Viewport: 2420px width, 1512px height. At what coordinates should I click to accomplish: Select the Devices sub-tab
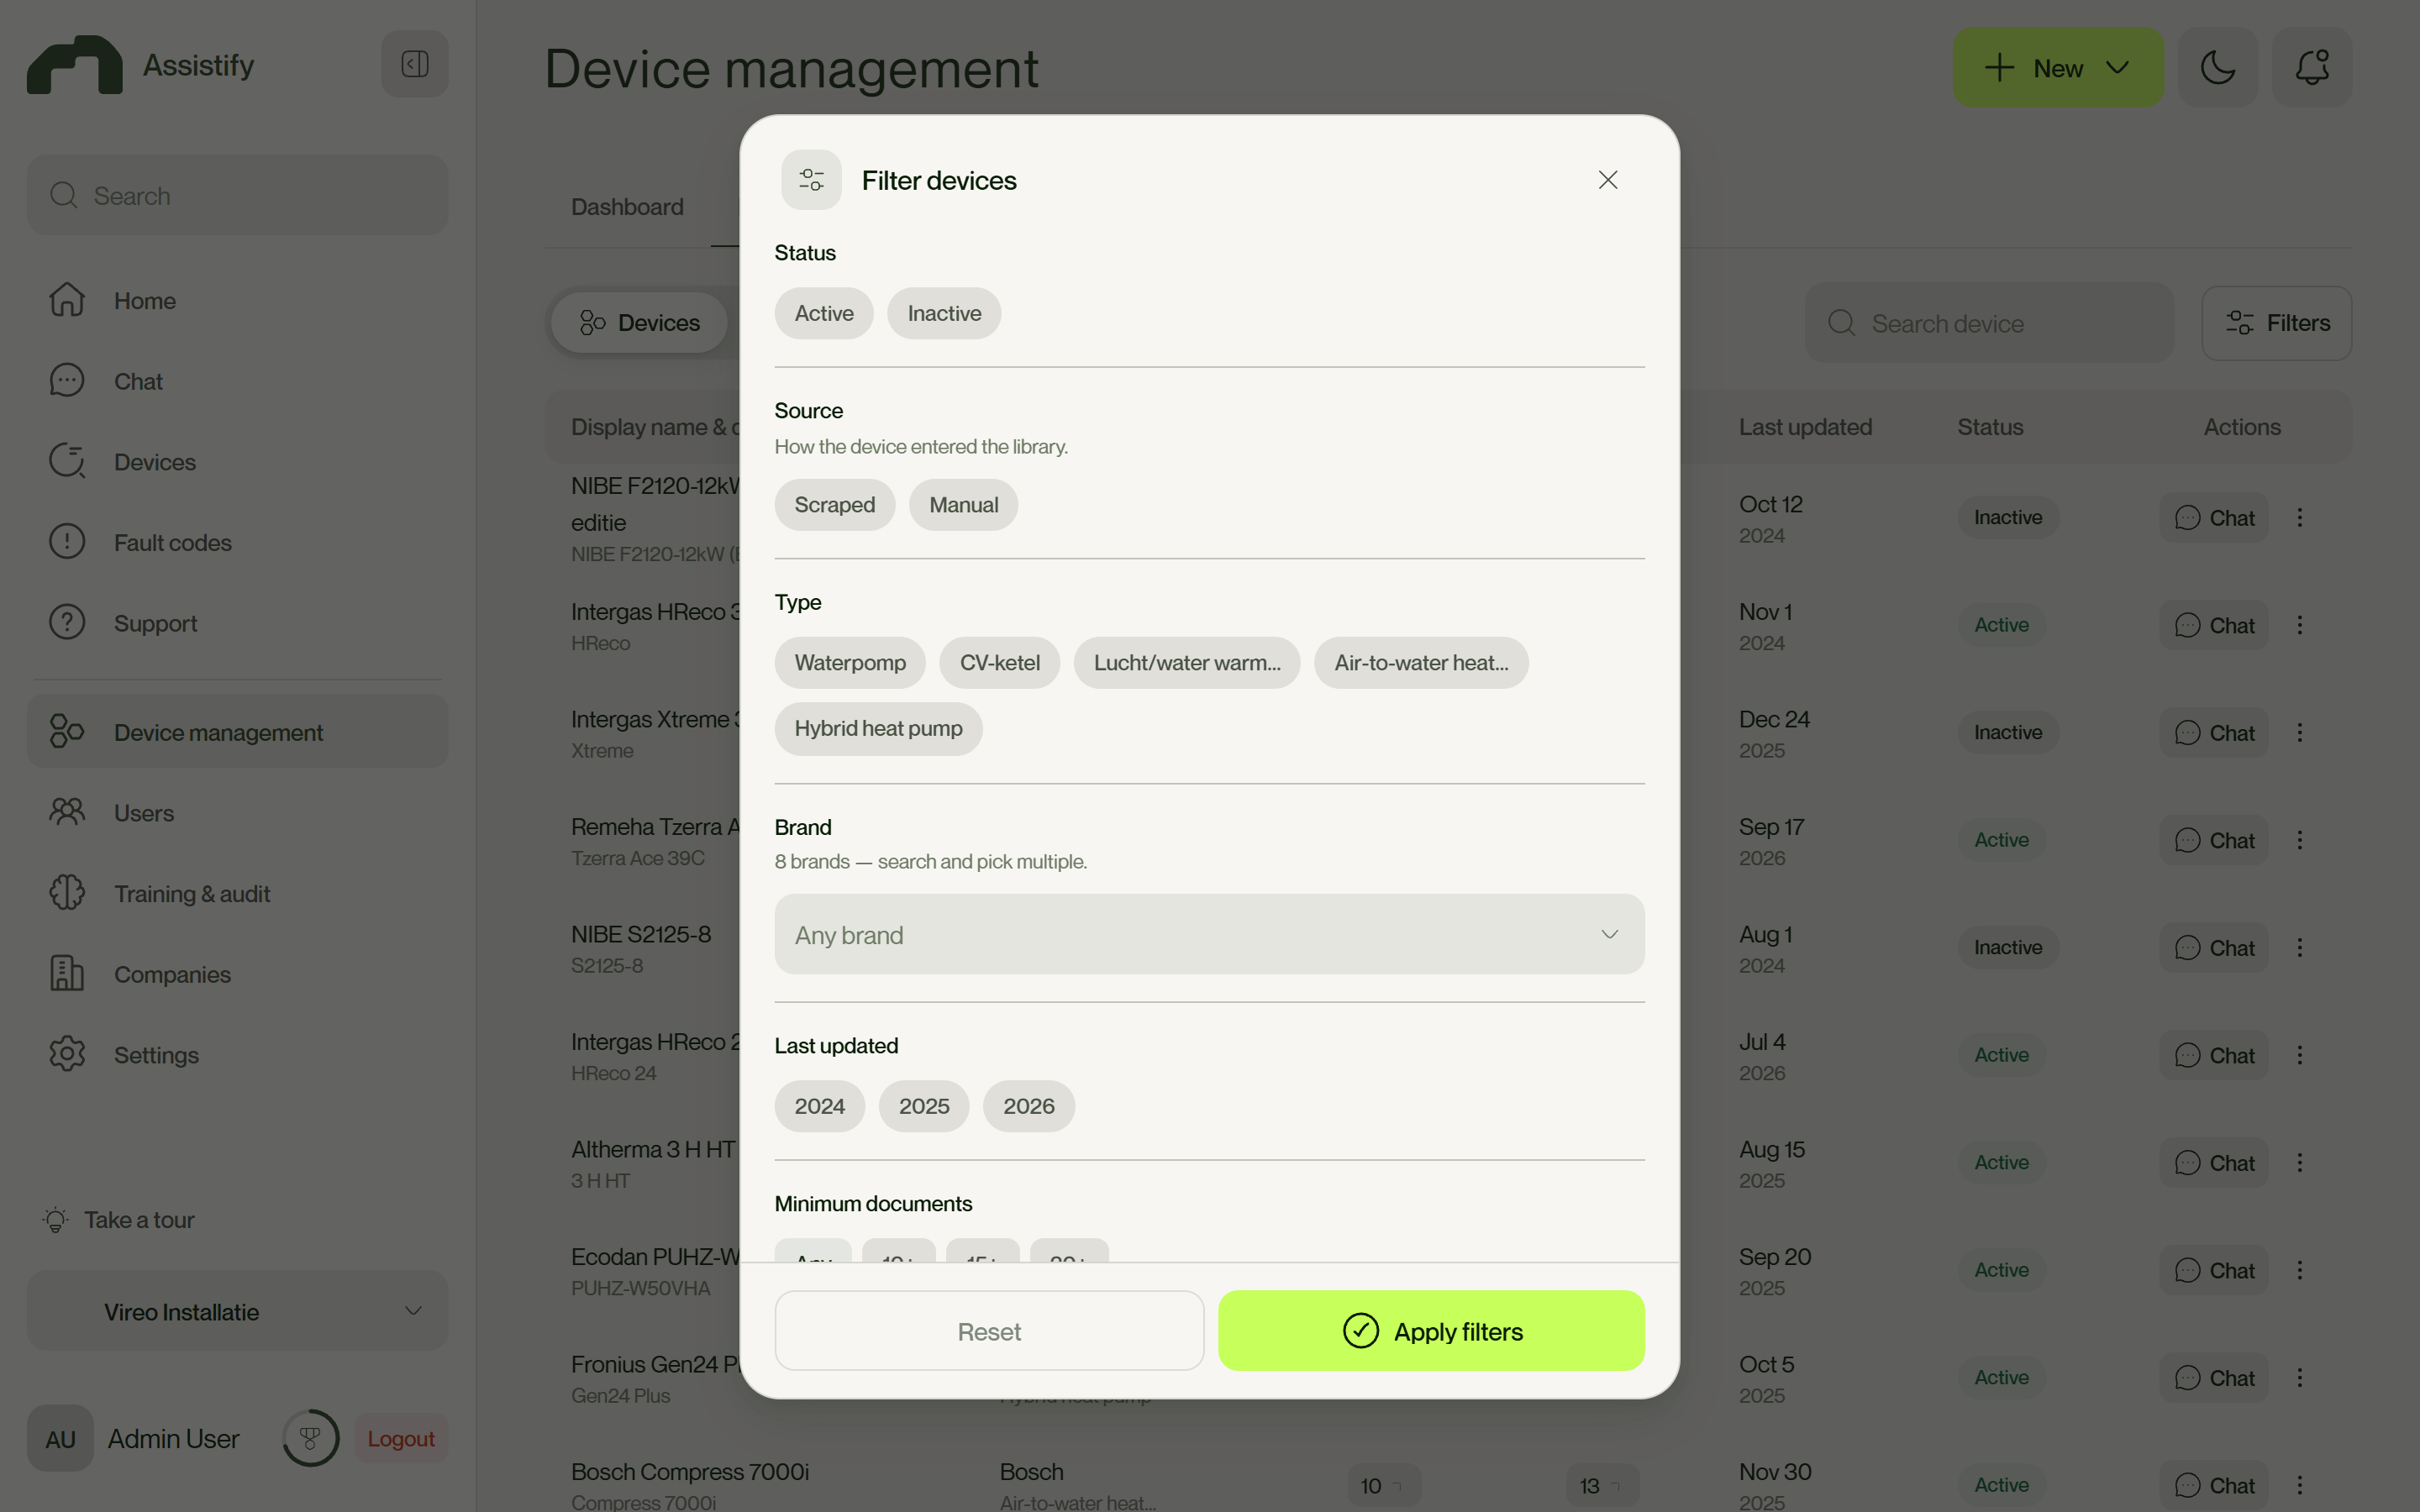(639, 323)
